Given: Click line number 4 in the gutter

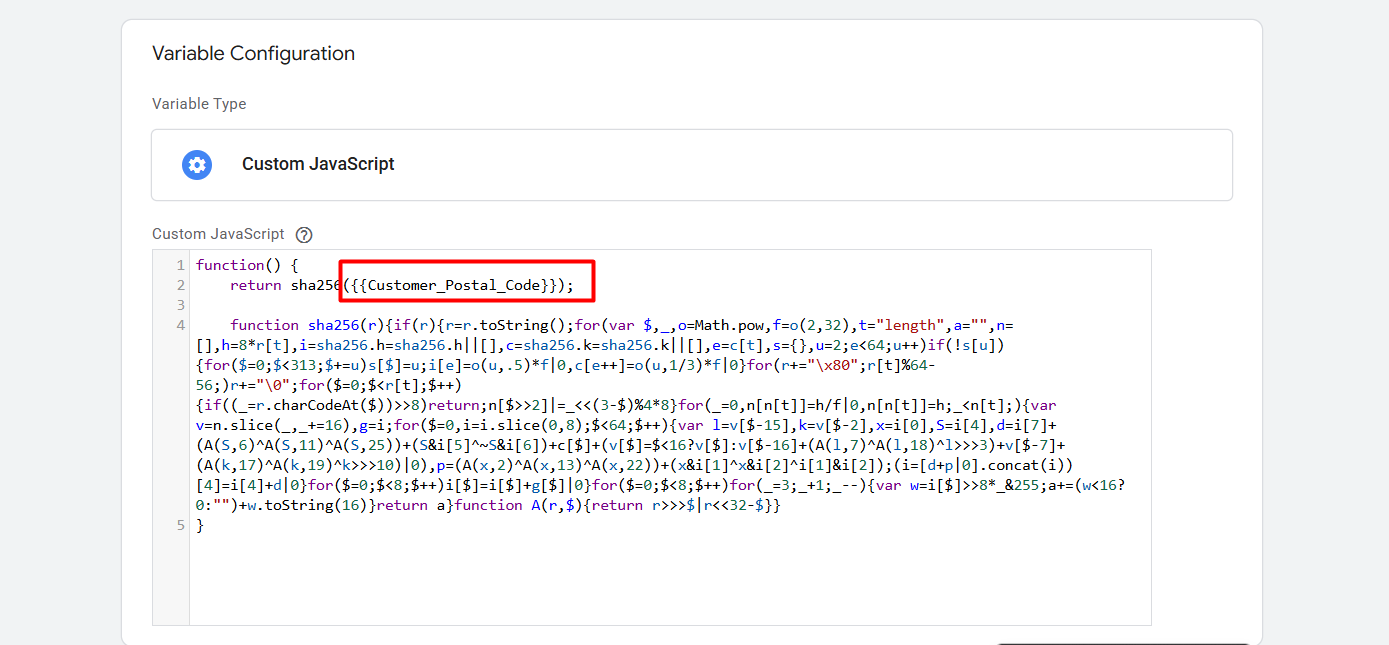Looking at the screenshot, I should (180, 325).
